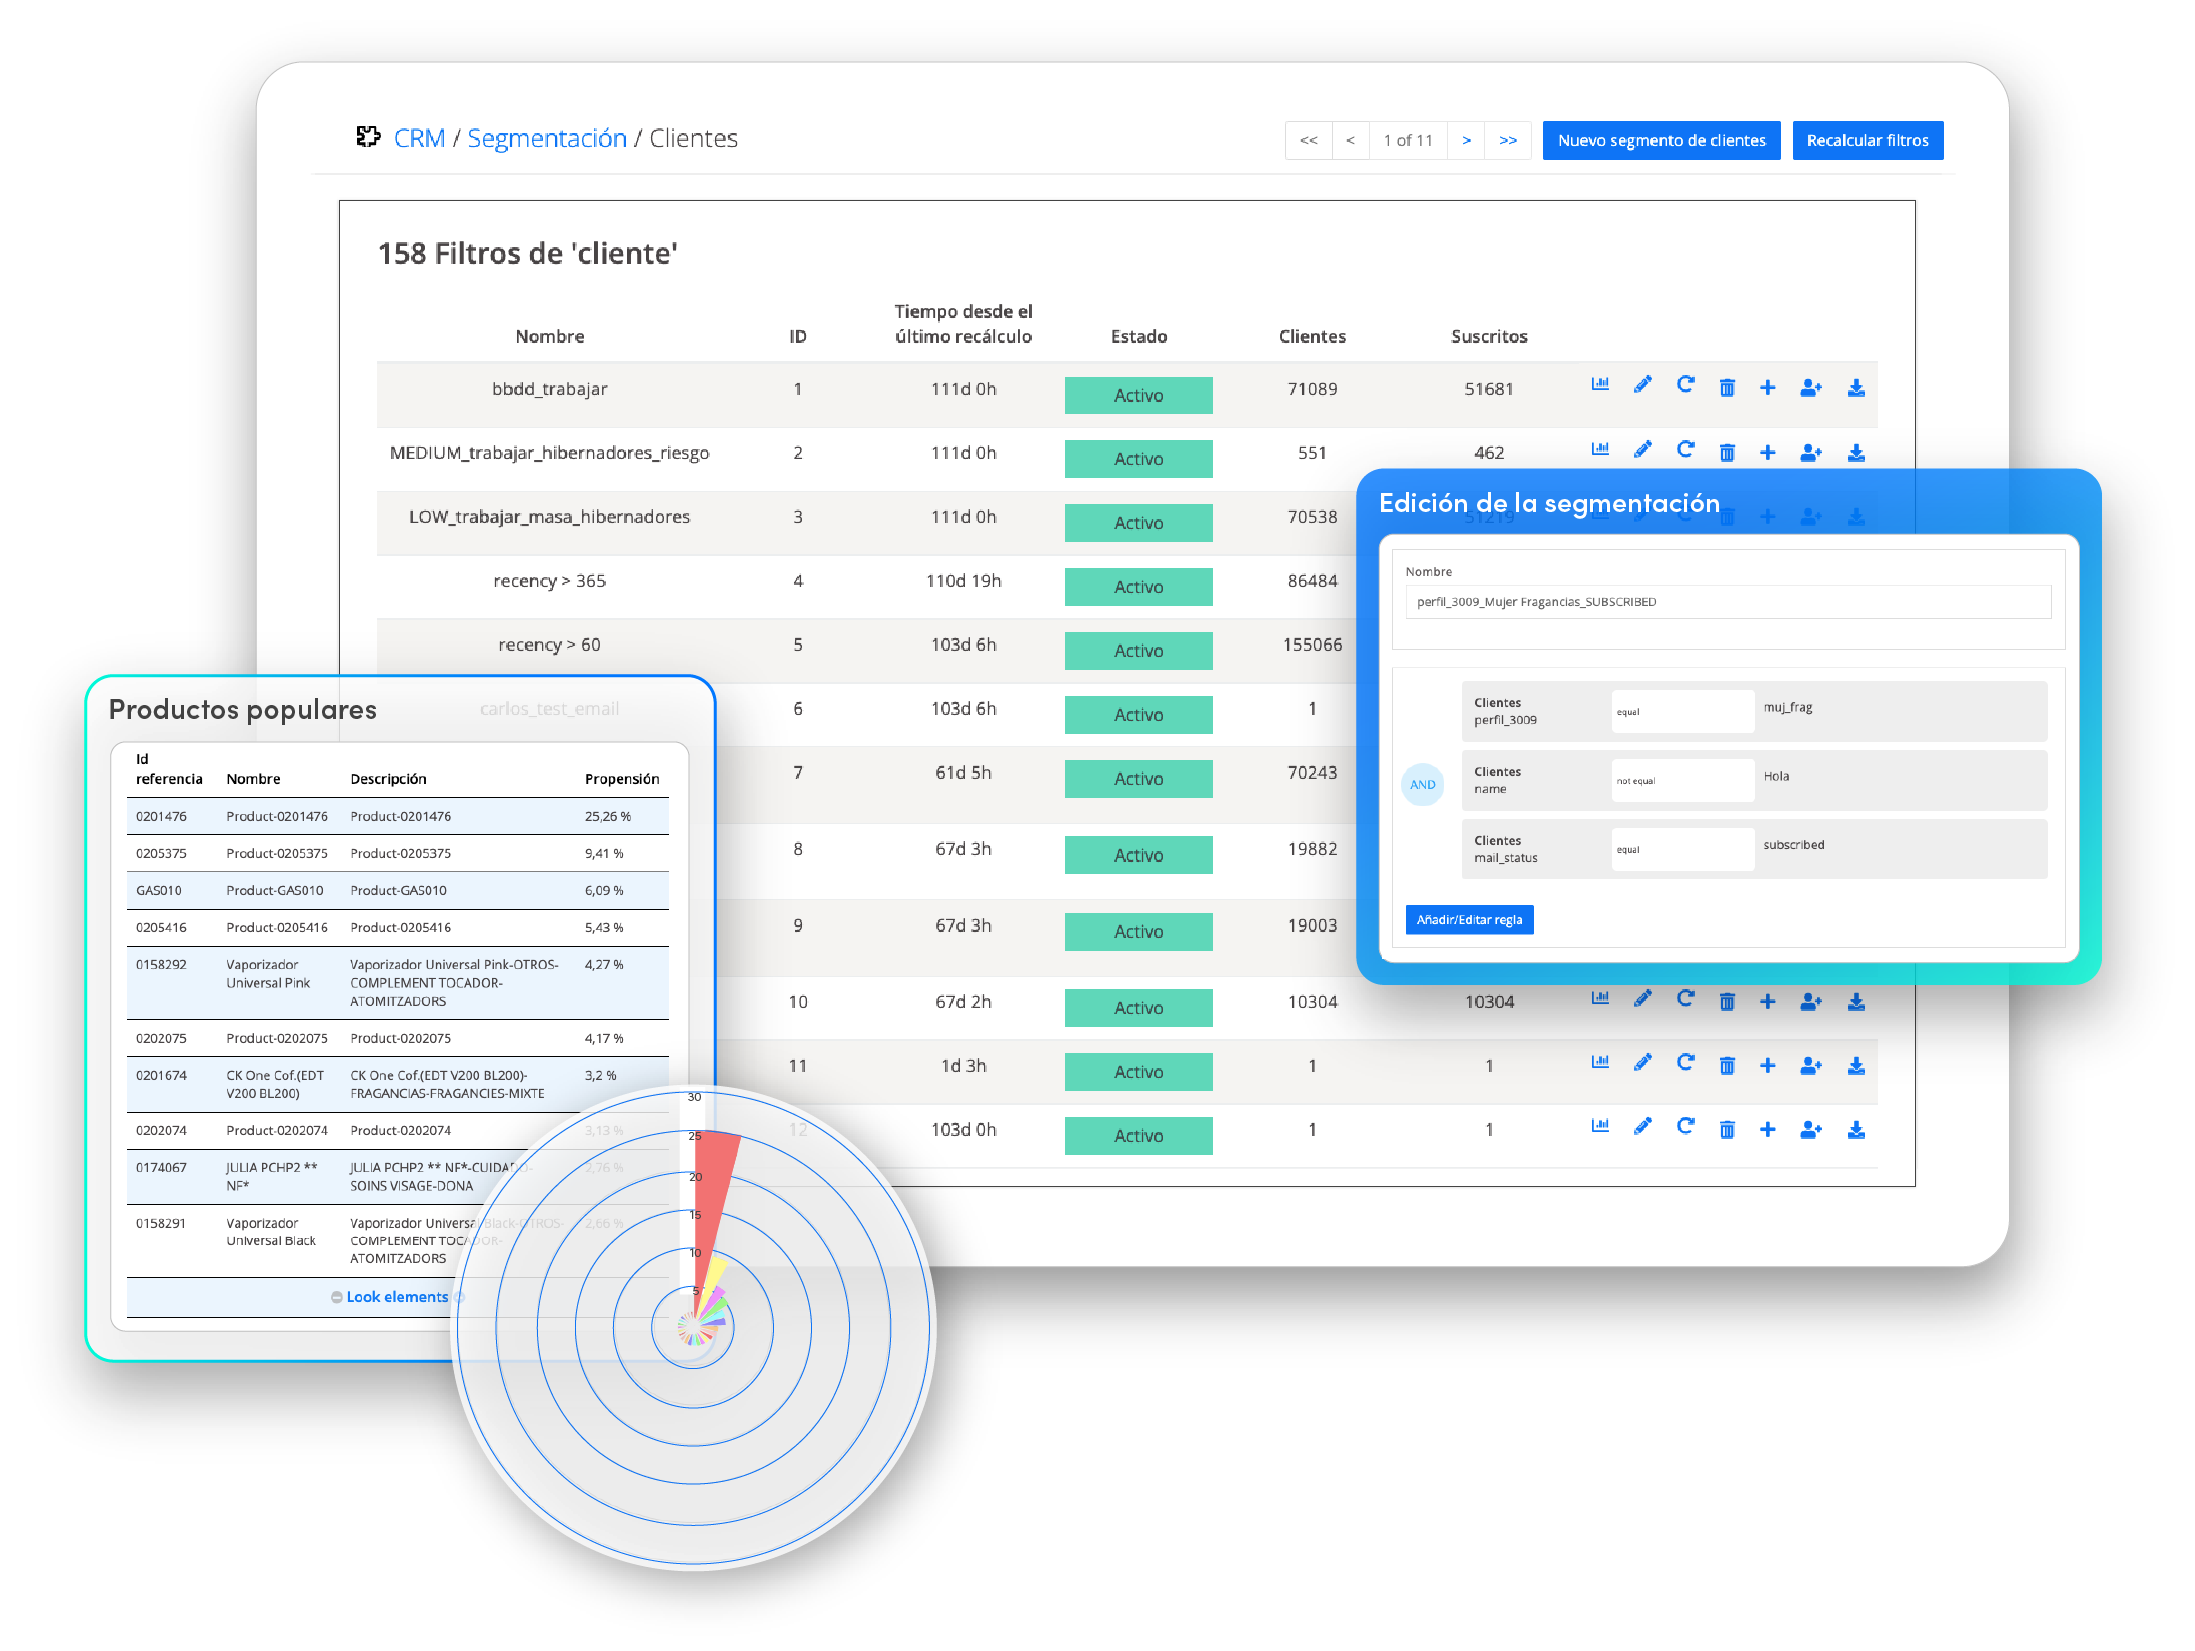Click add-user icon in row ID 12
Screen dimensions: 2195x1651
point(1810,1129)
